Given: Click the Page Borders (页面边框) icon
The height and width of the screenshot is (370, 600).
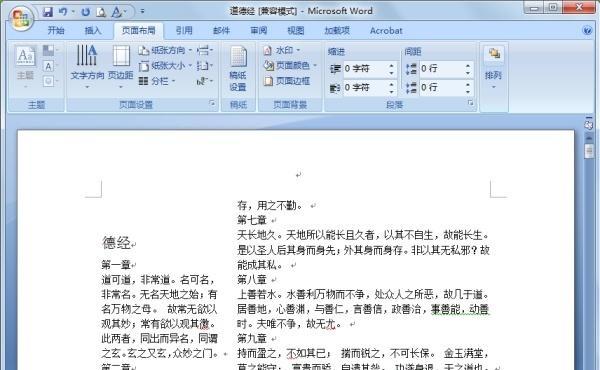Looking at the screenshot, I should (x=287, y=81).
